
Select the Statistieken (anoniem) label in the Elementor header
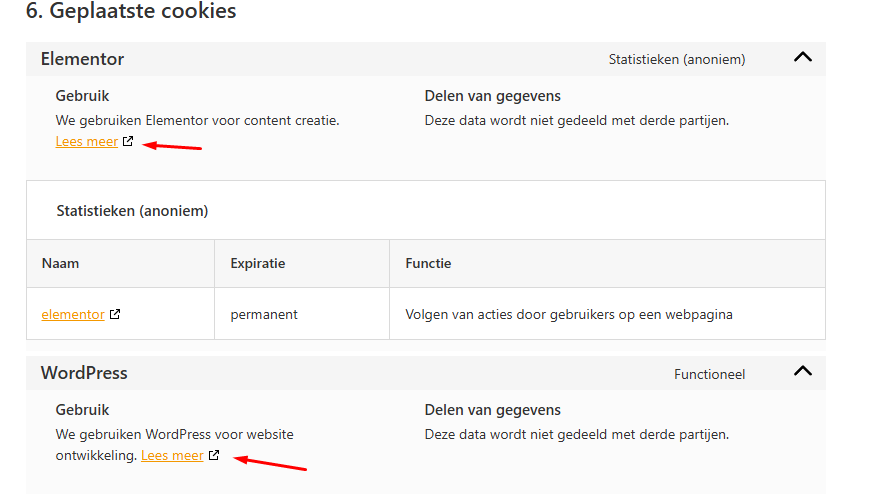tap(677, 59)
